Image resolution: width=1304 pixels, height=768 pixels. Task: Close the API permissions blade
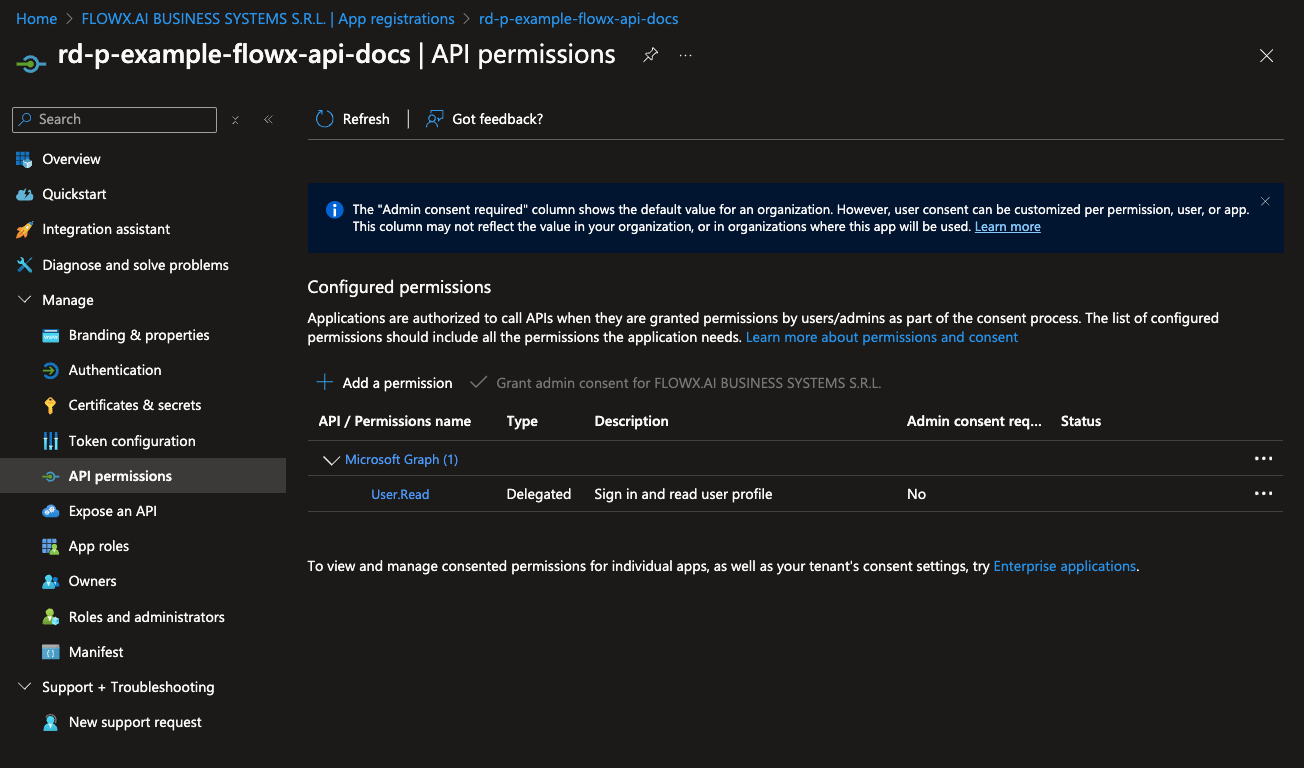point(1266,56)
